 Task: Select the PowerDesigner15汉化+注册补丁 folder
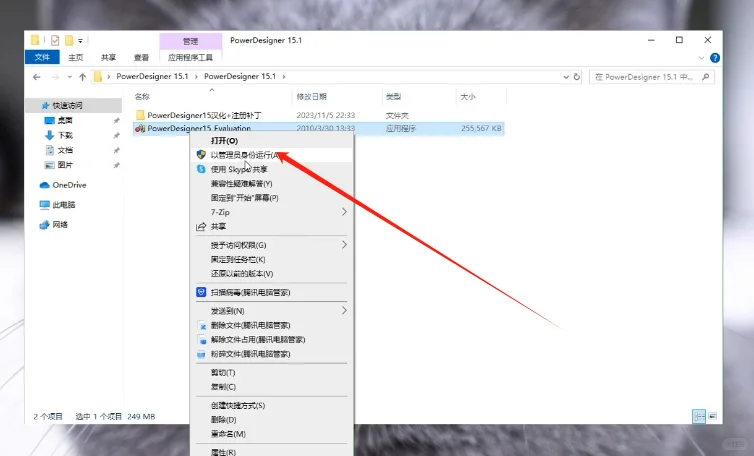tap(204, 115)
